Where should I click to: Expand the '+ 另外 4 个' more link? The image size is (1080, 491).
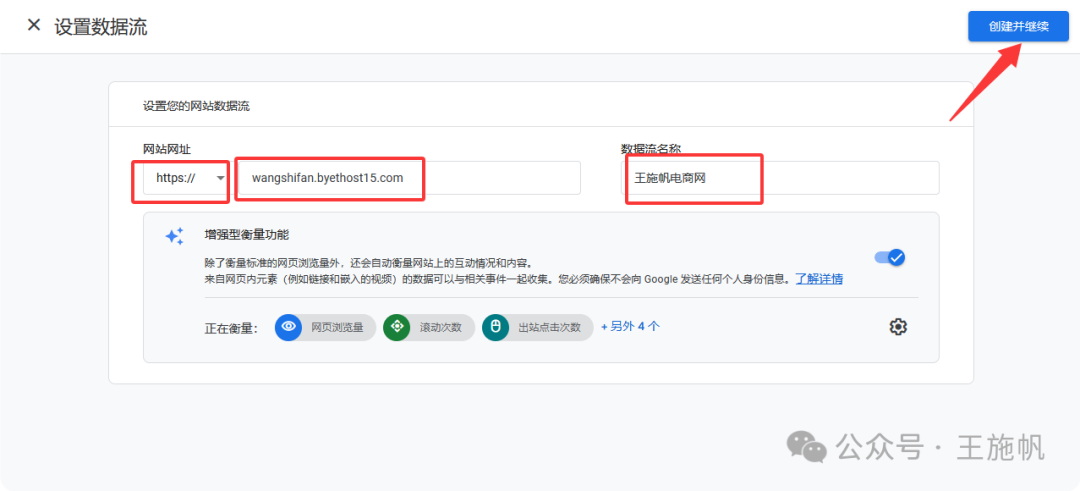point(630,326)
